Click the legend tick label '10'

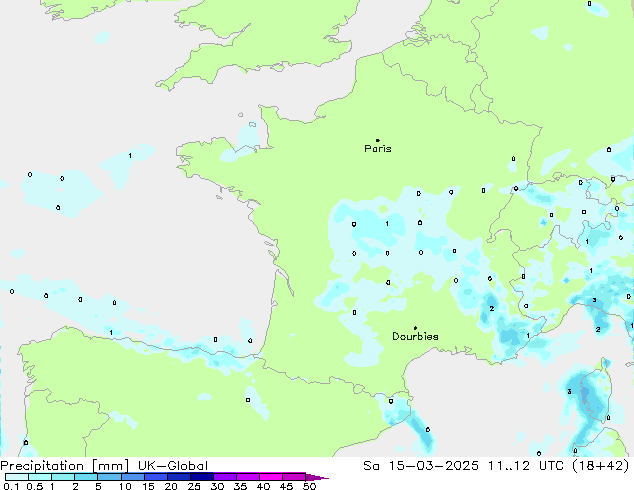tap(125, 486)
